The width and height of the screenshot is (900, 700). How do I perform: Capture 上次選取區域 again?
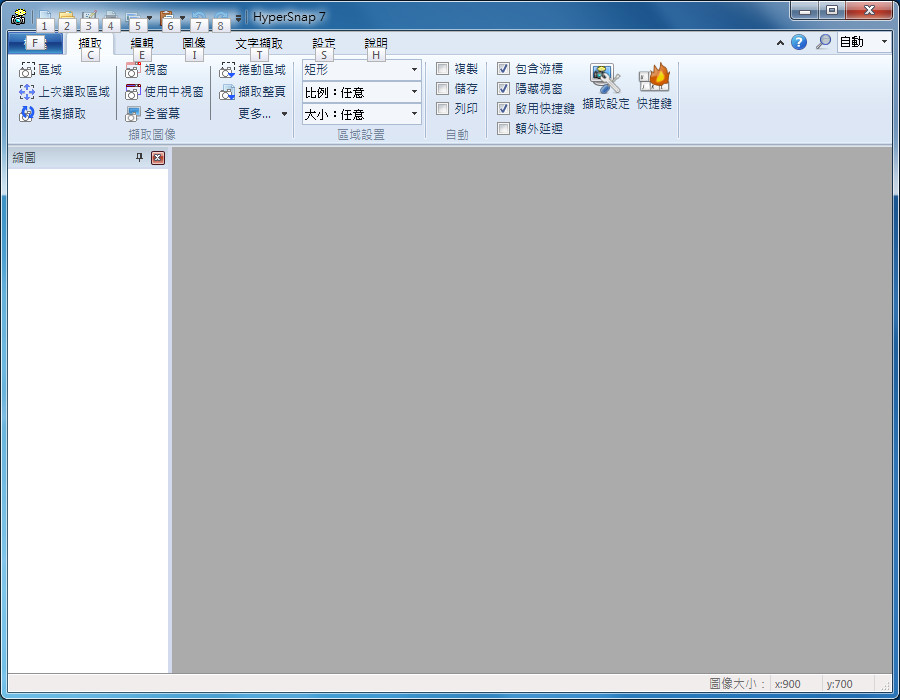[64, 92]
